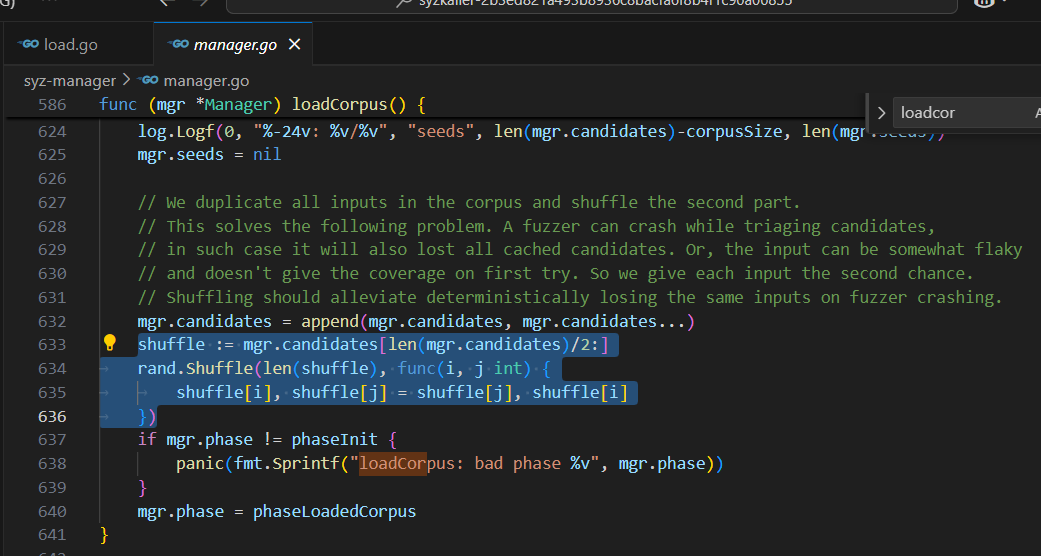1041x556 pixels.
Task: Click line number 636 in the gutter
Action: tap(52, 417)
